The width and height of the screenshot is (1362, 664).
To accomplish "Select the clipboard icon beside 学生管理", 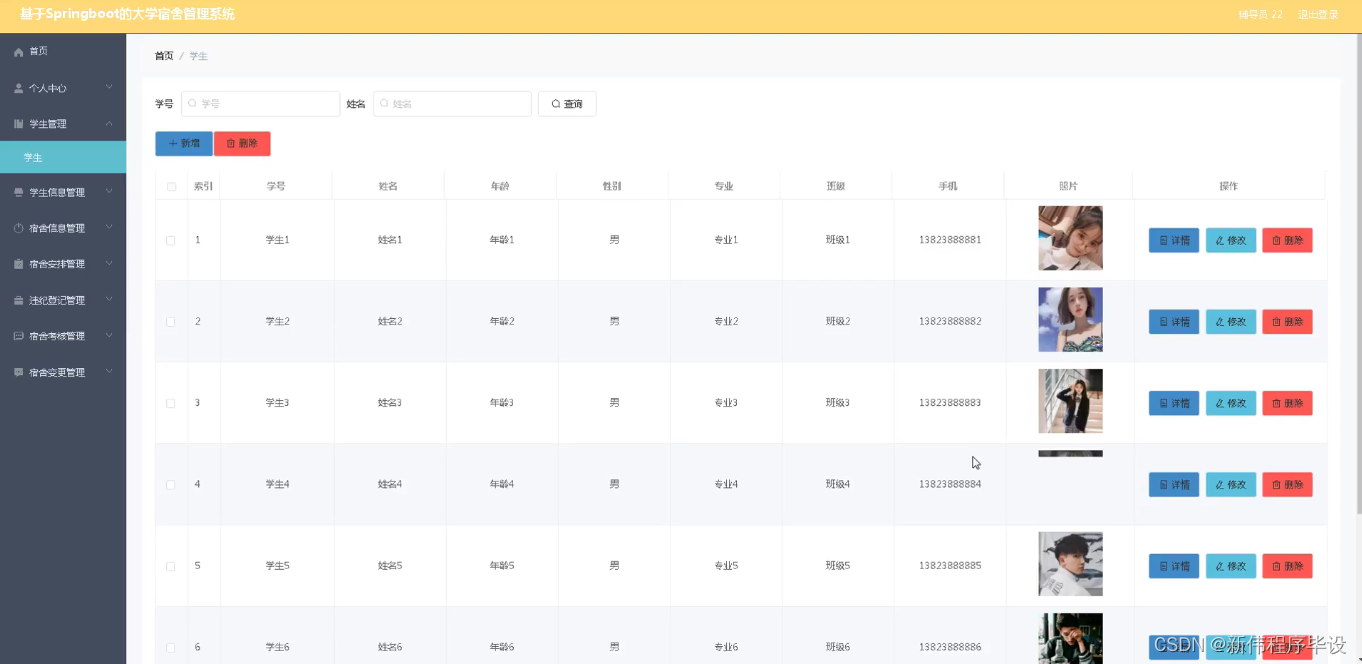I will point(17,123).
